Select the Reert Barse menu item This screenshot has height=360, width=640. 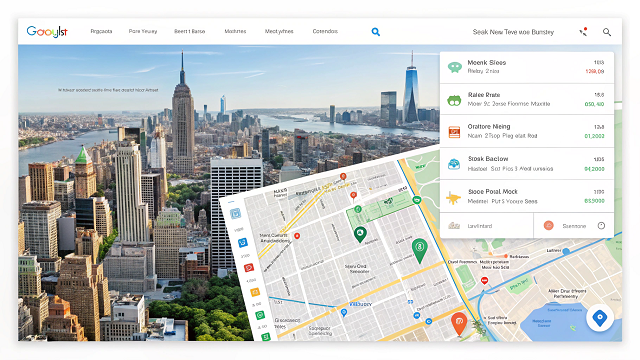click(190, 31)
